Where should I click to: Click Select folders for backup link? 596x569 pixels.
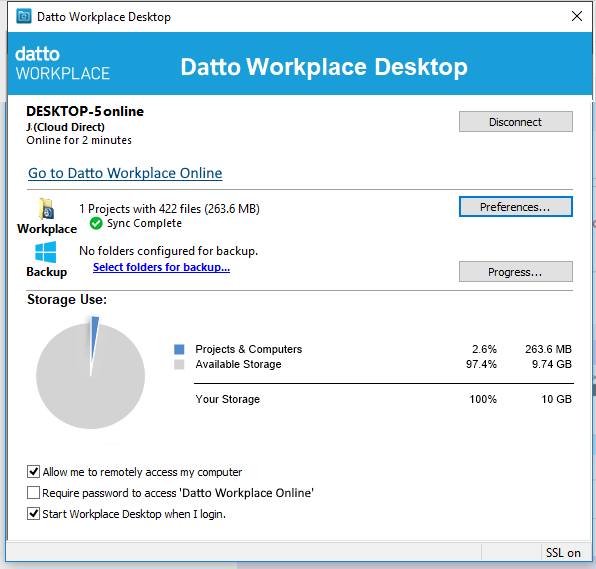click(162, 268)
